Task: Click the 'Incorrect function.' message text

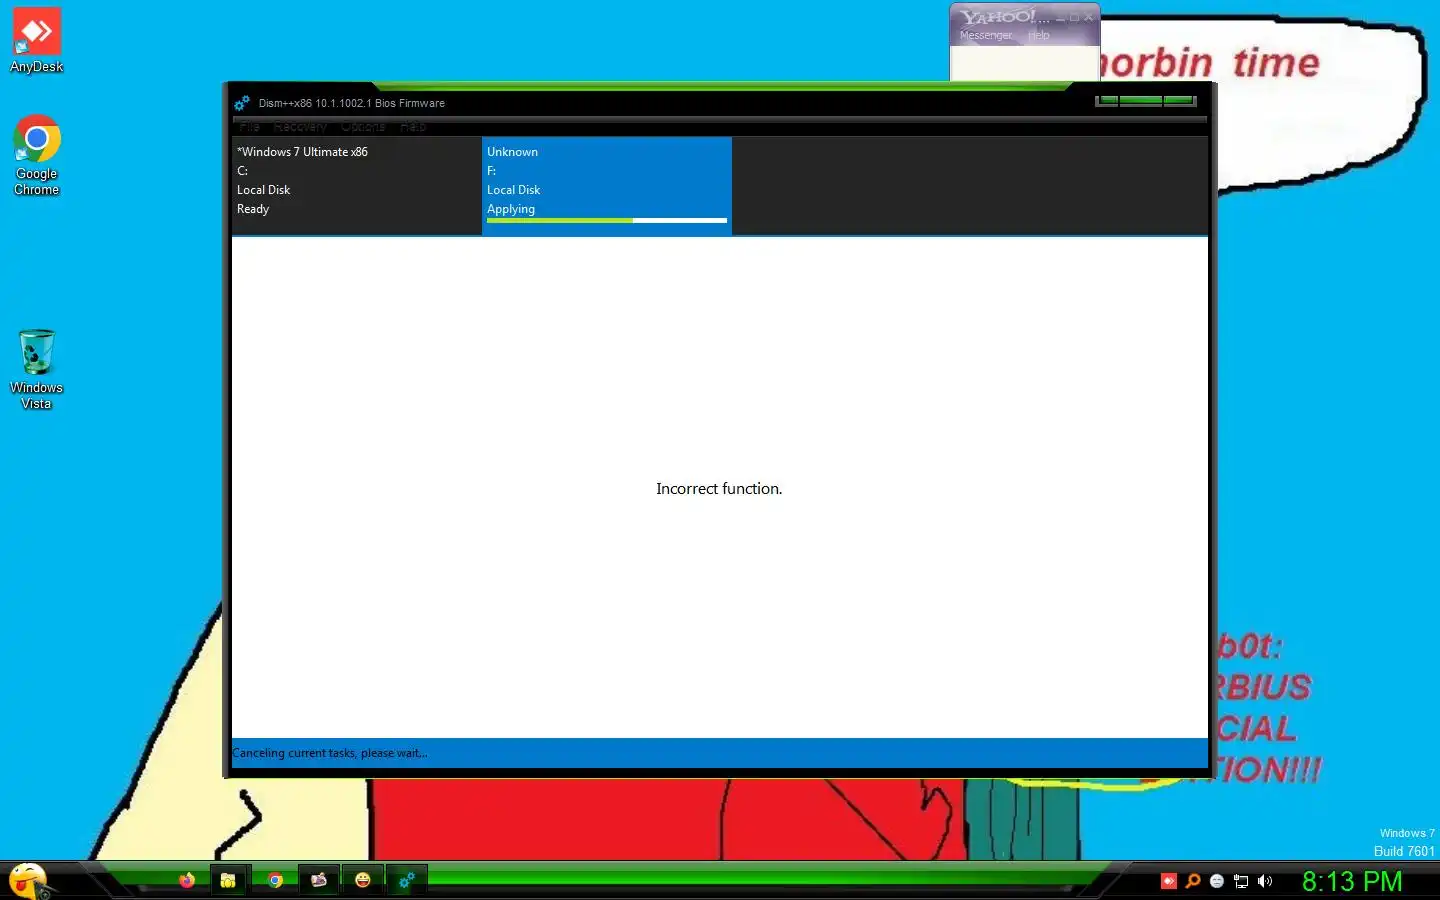Action: (x=719, y=489)
